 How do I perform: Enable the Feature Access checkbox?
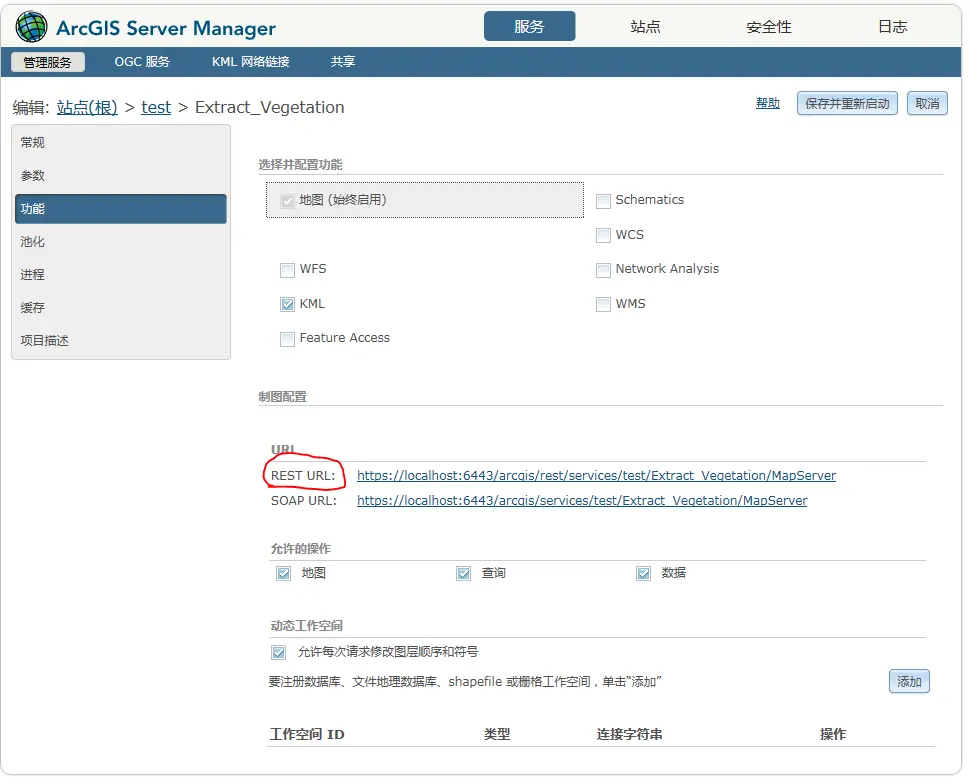tap(287, 339)
